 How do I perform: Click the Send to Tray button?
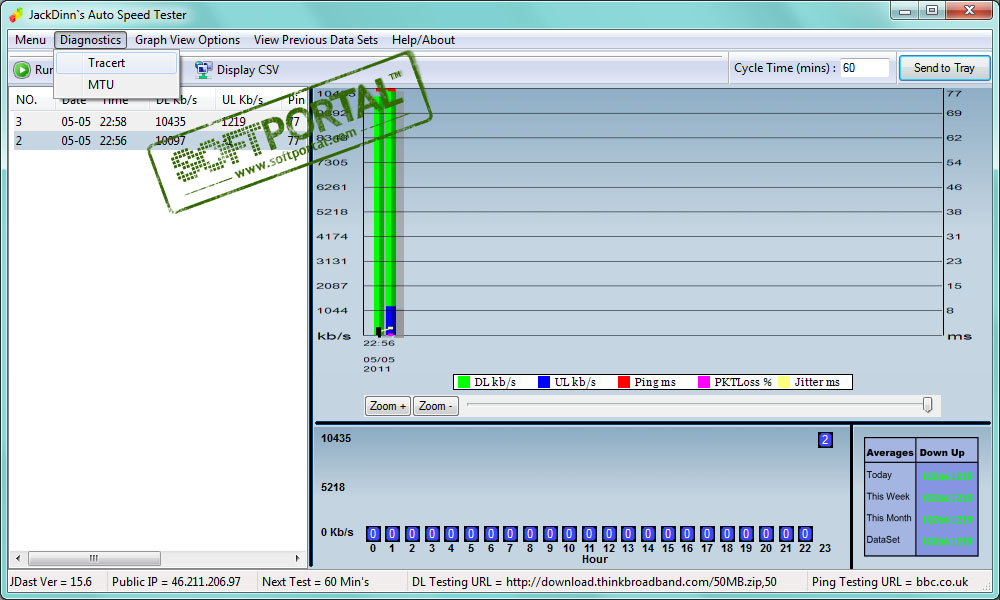[944, 68]
